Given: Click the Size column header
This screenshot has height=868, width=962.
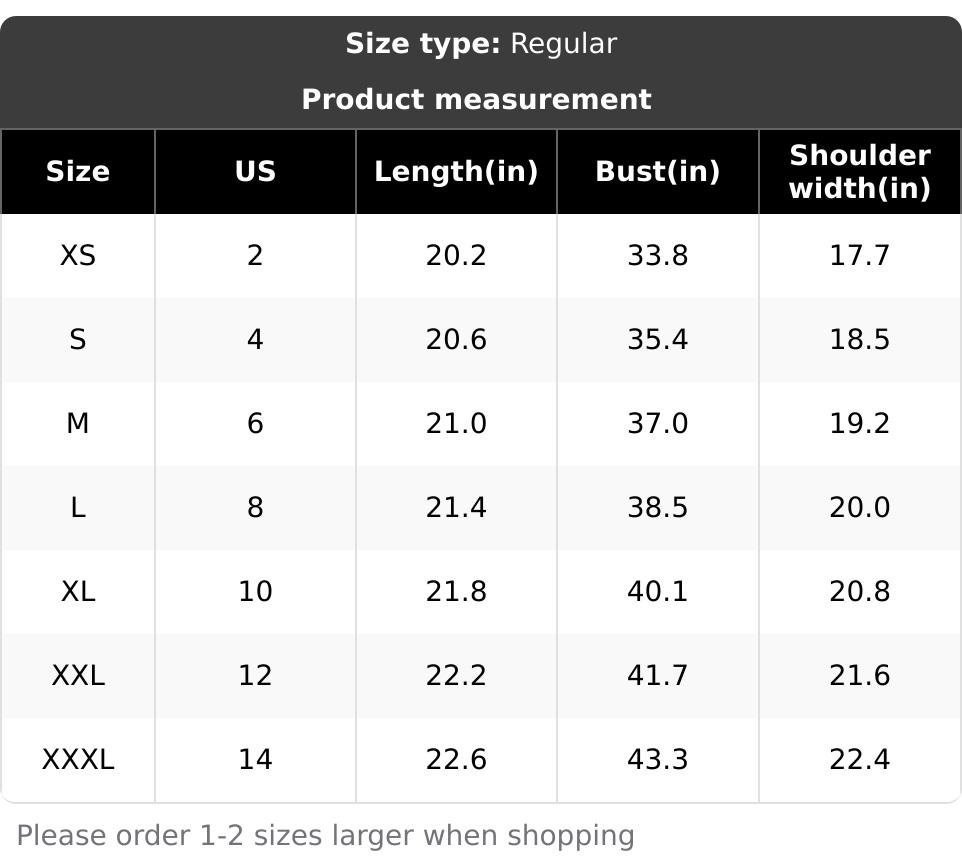Looking at the screenshot, I should (78, 172).
